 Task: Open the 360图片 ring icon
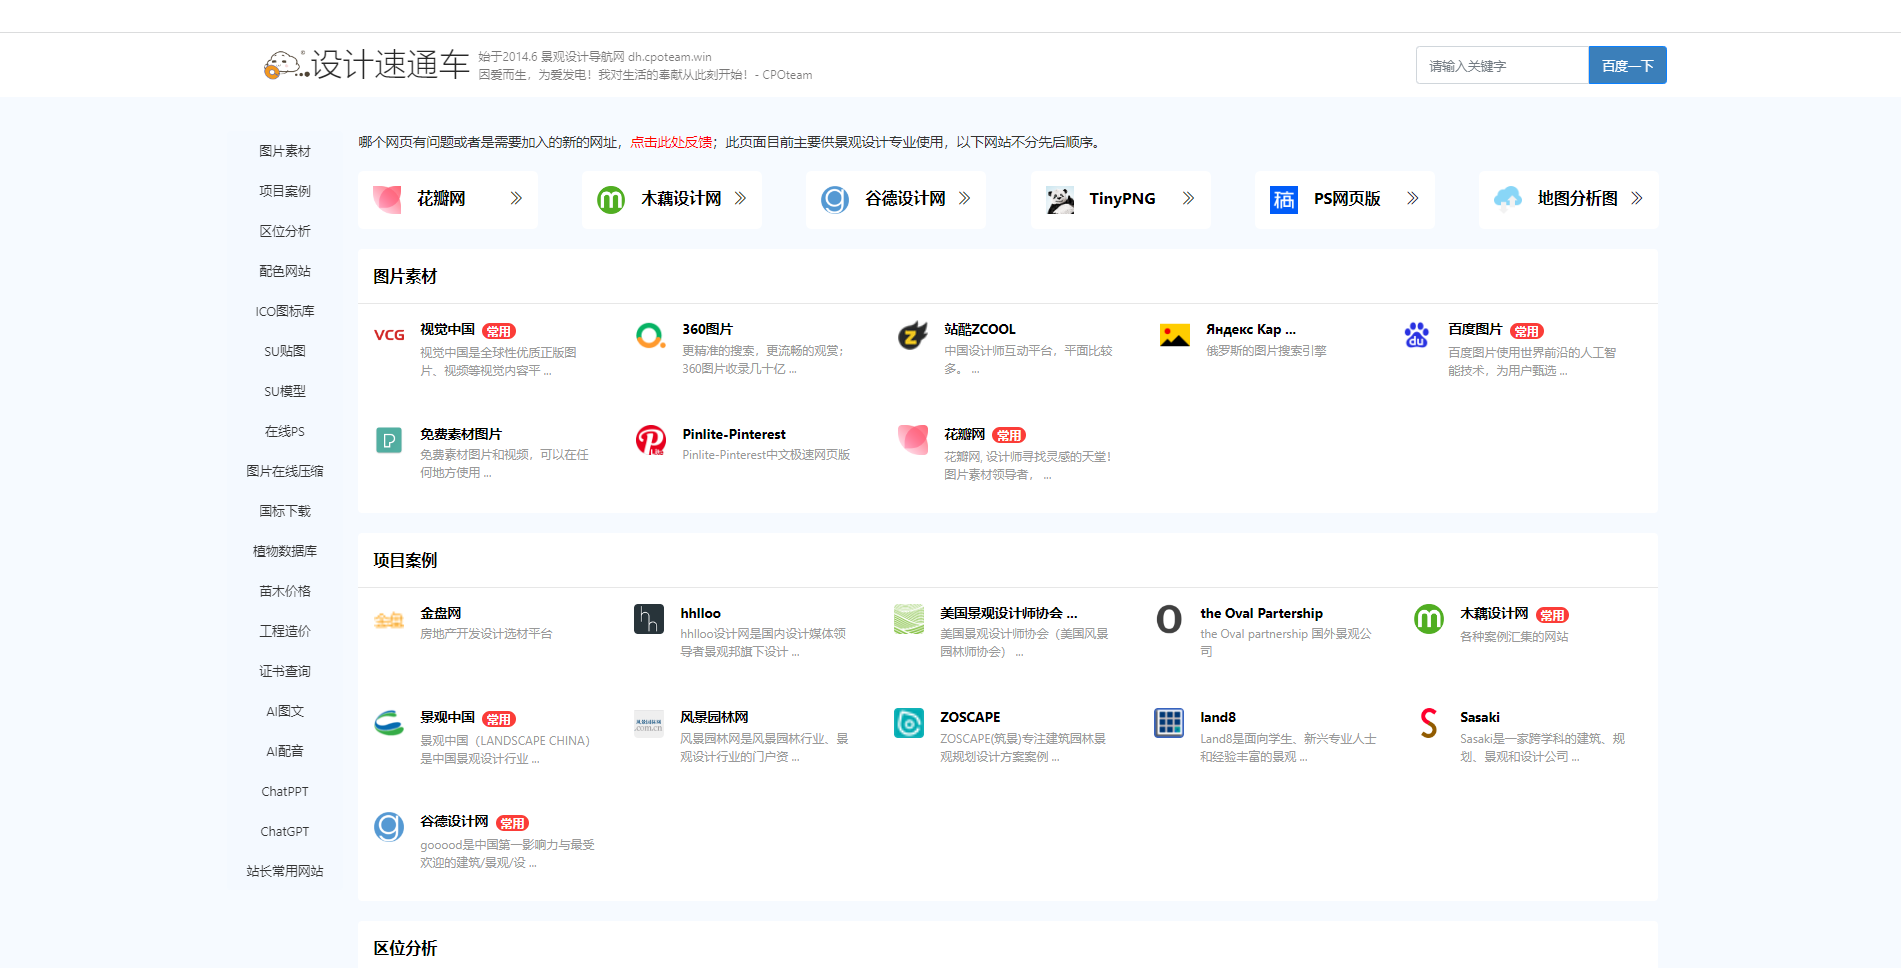tap(651, 335)
